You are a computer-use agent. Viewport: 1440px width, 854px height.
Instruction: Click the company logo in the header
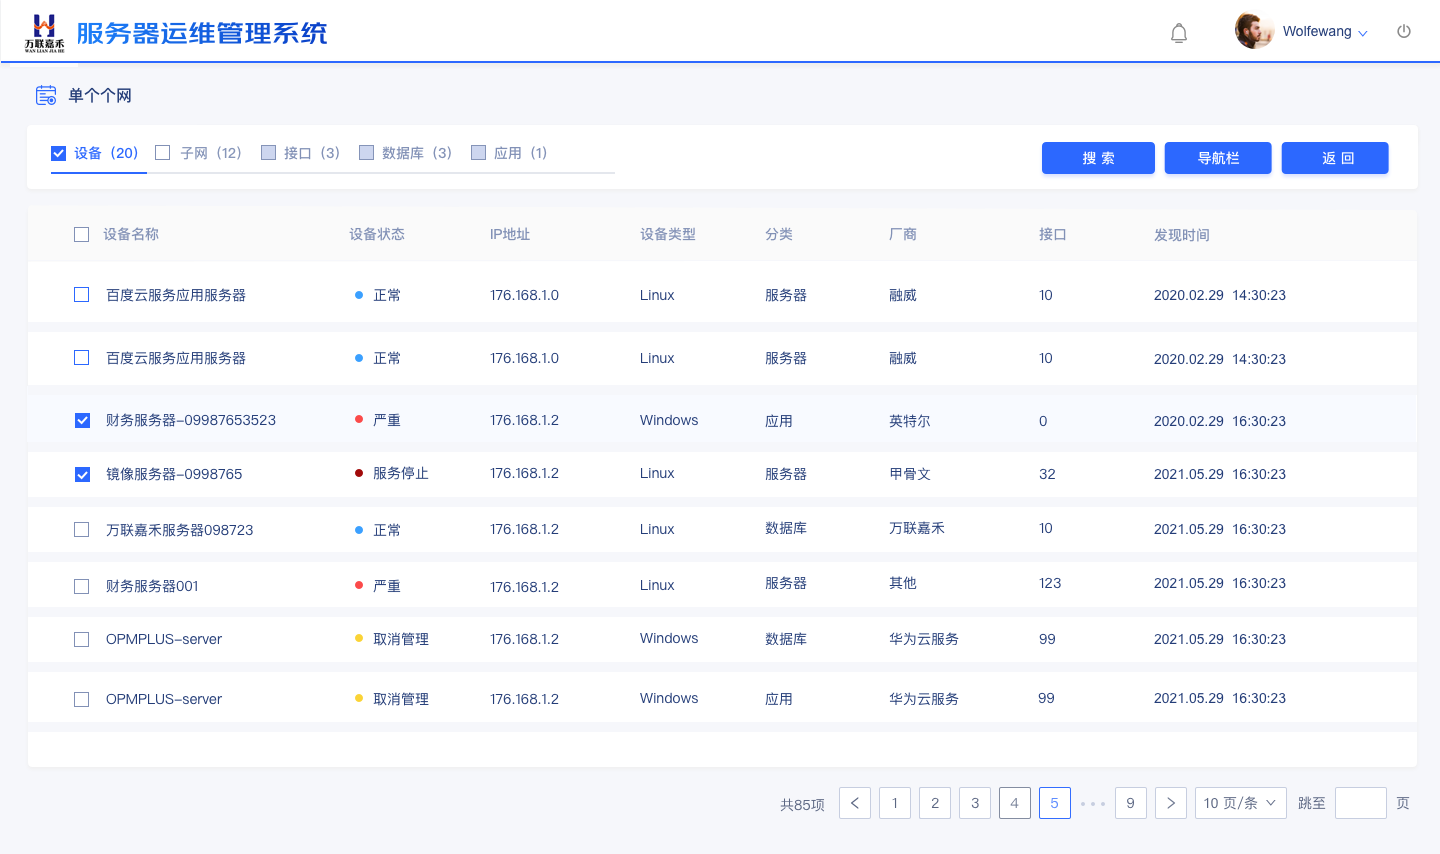pyautogui.click(x=44, y=32)
